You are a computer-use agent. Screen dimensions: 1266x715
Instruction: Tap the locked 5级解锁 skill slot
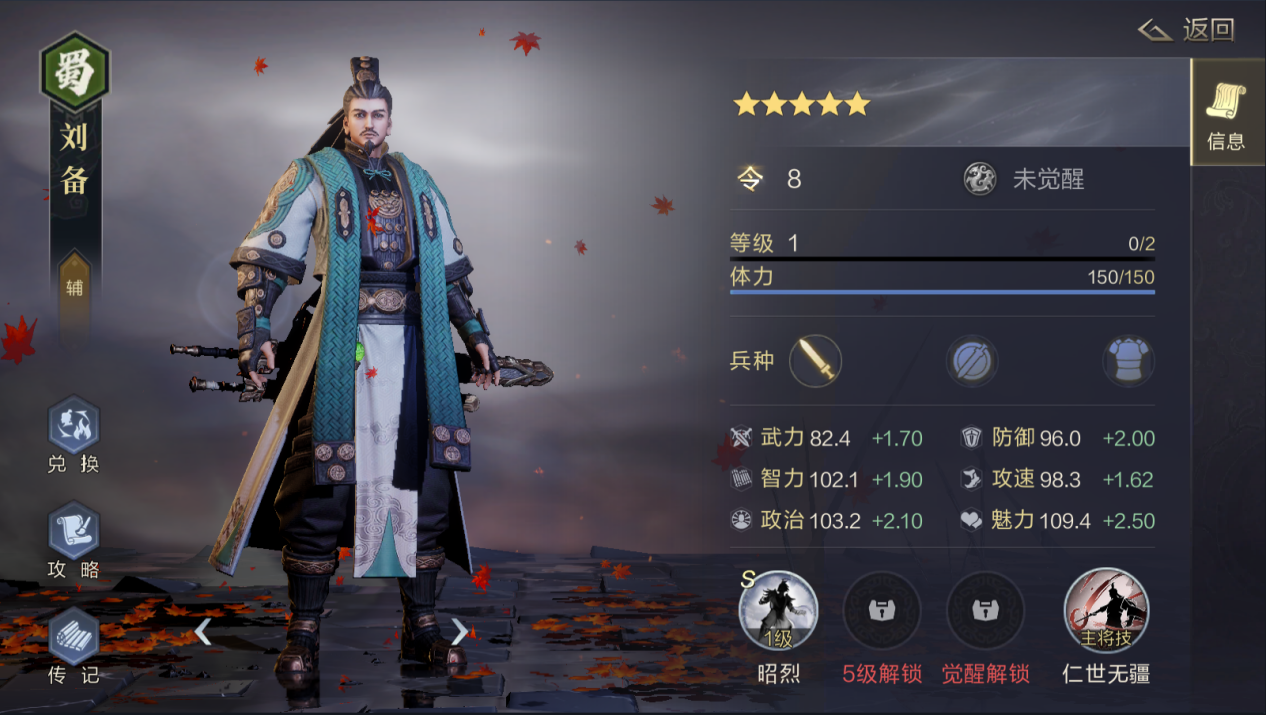[x=881, y=611]
